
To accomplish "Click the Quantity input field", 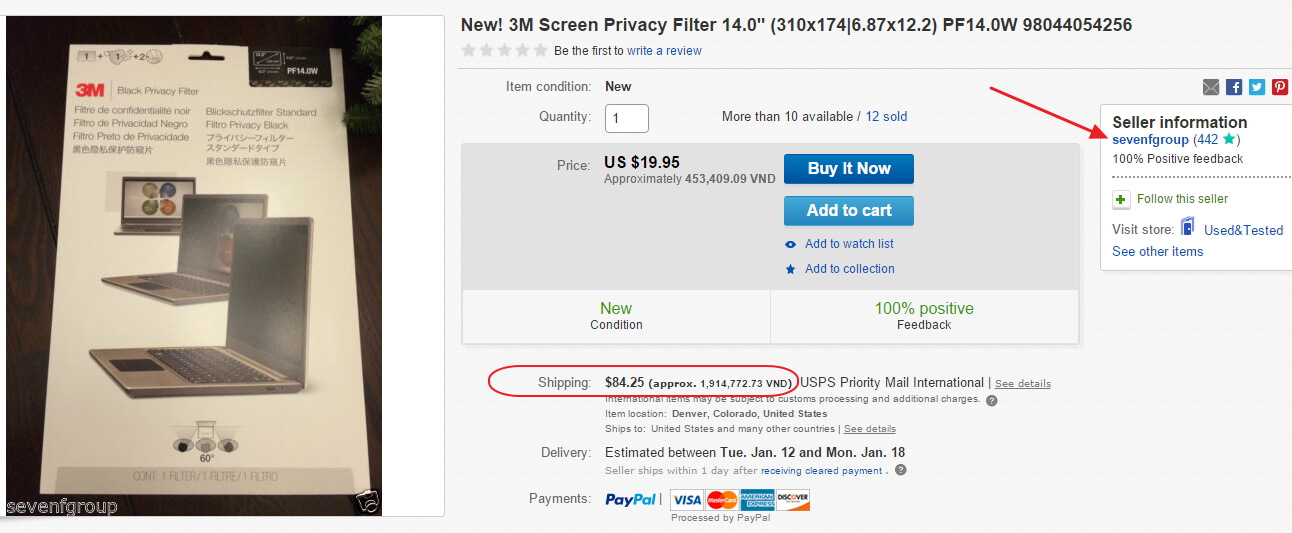I will [x=627, y=118].
